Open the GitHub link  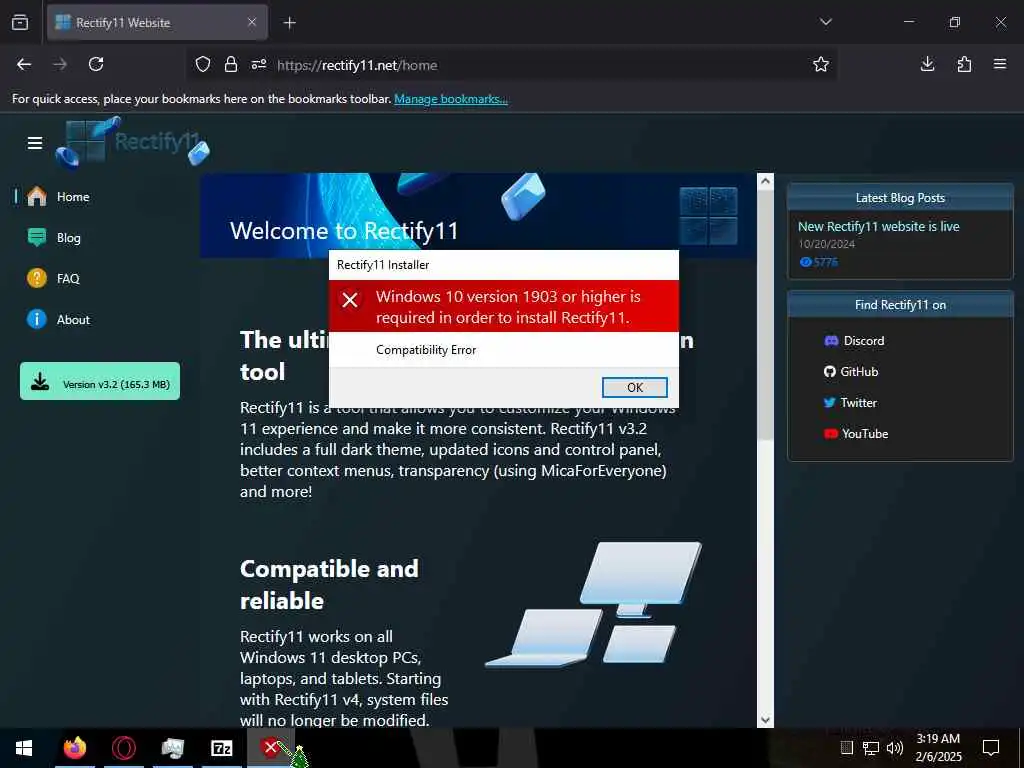click(x=851, y=372)
